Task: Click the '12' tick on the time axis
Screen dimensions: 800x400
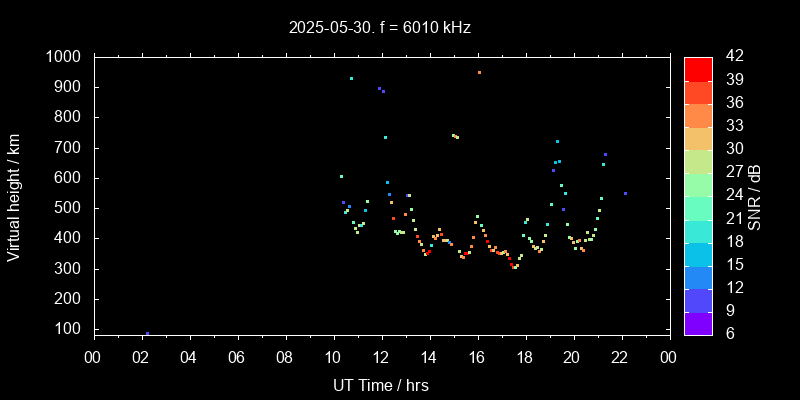Action: point(381,356)
